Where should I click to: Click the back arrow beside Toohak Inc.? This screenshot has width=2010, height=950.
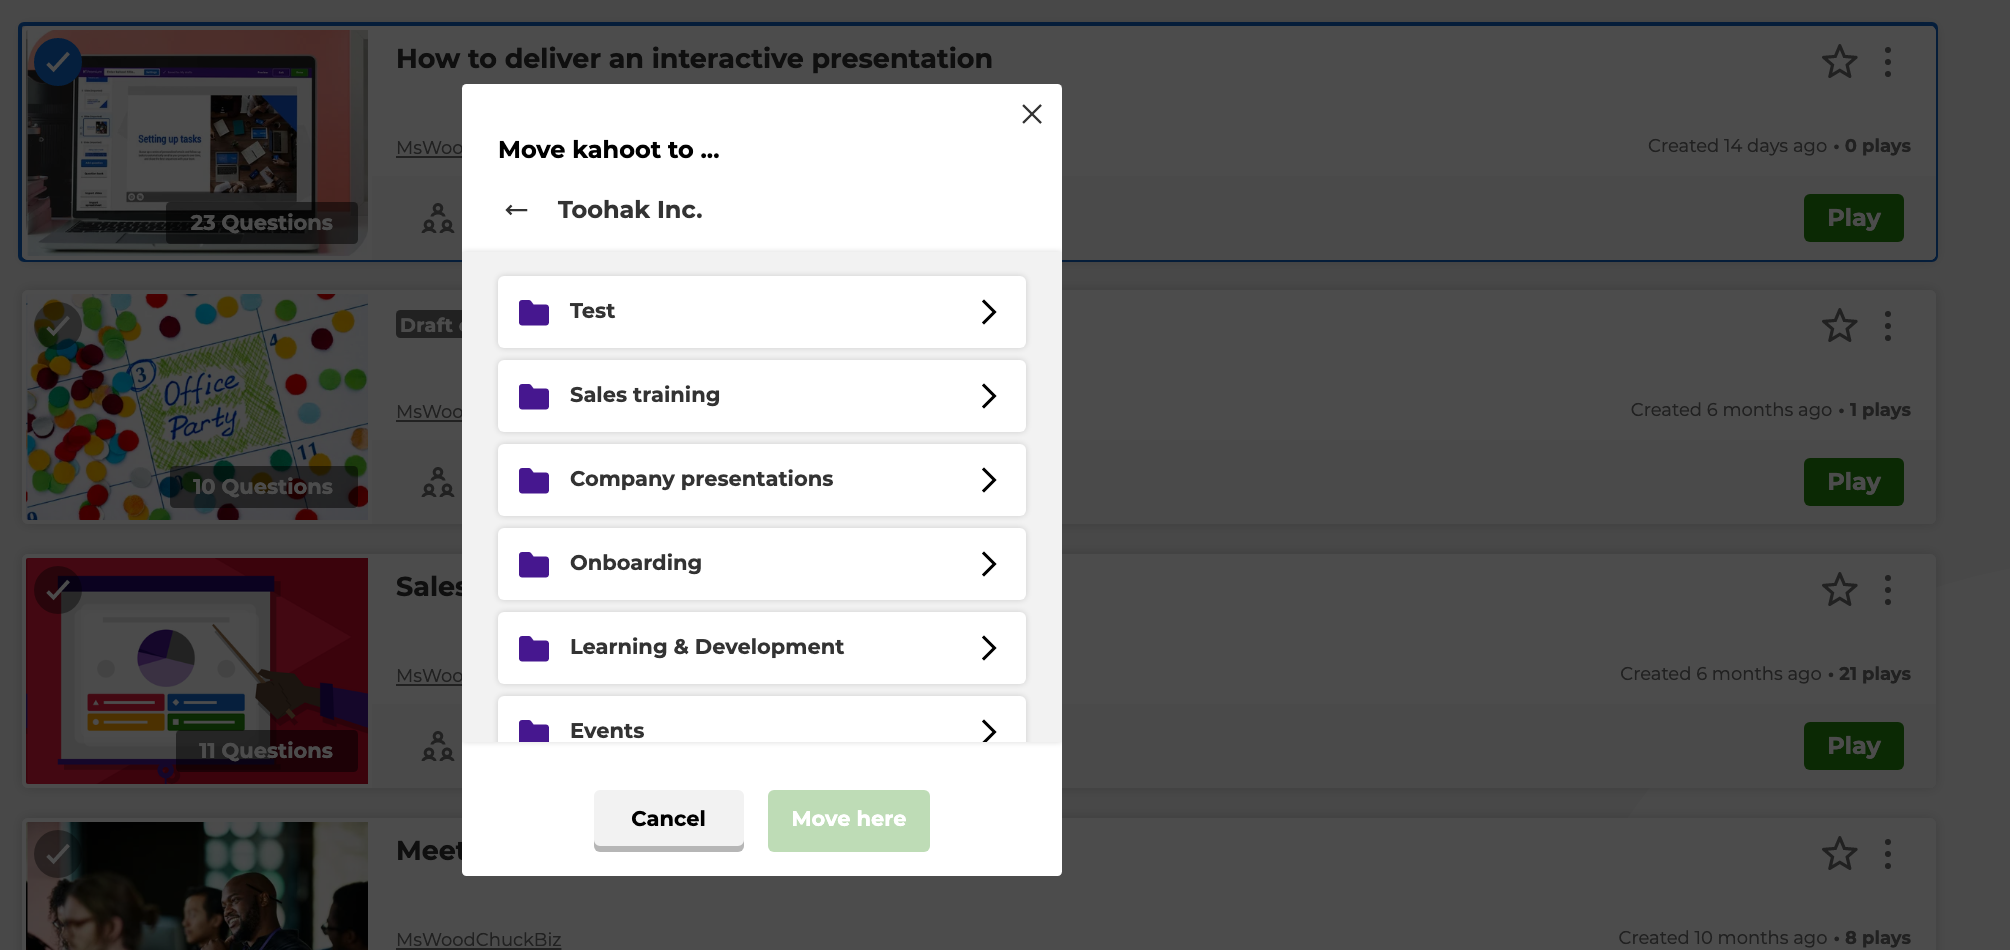click(516, 210)
